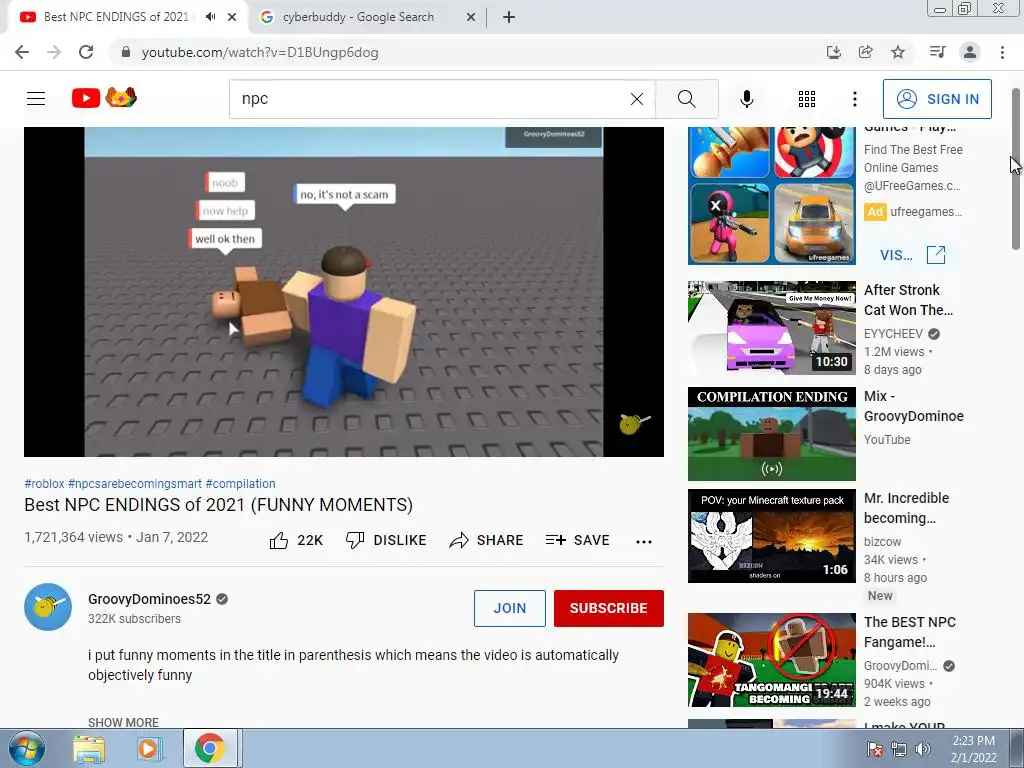Open the Chrome profile avatar

(x=970, y=52)
